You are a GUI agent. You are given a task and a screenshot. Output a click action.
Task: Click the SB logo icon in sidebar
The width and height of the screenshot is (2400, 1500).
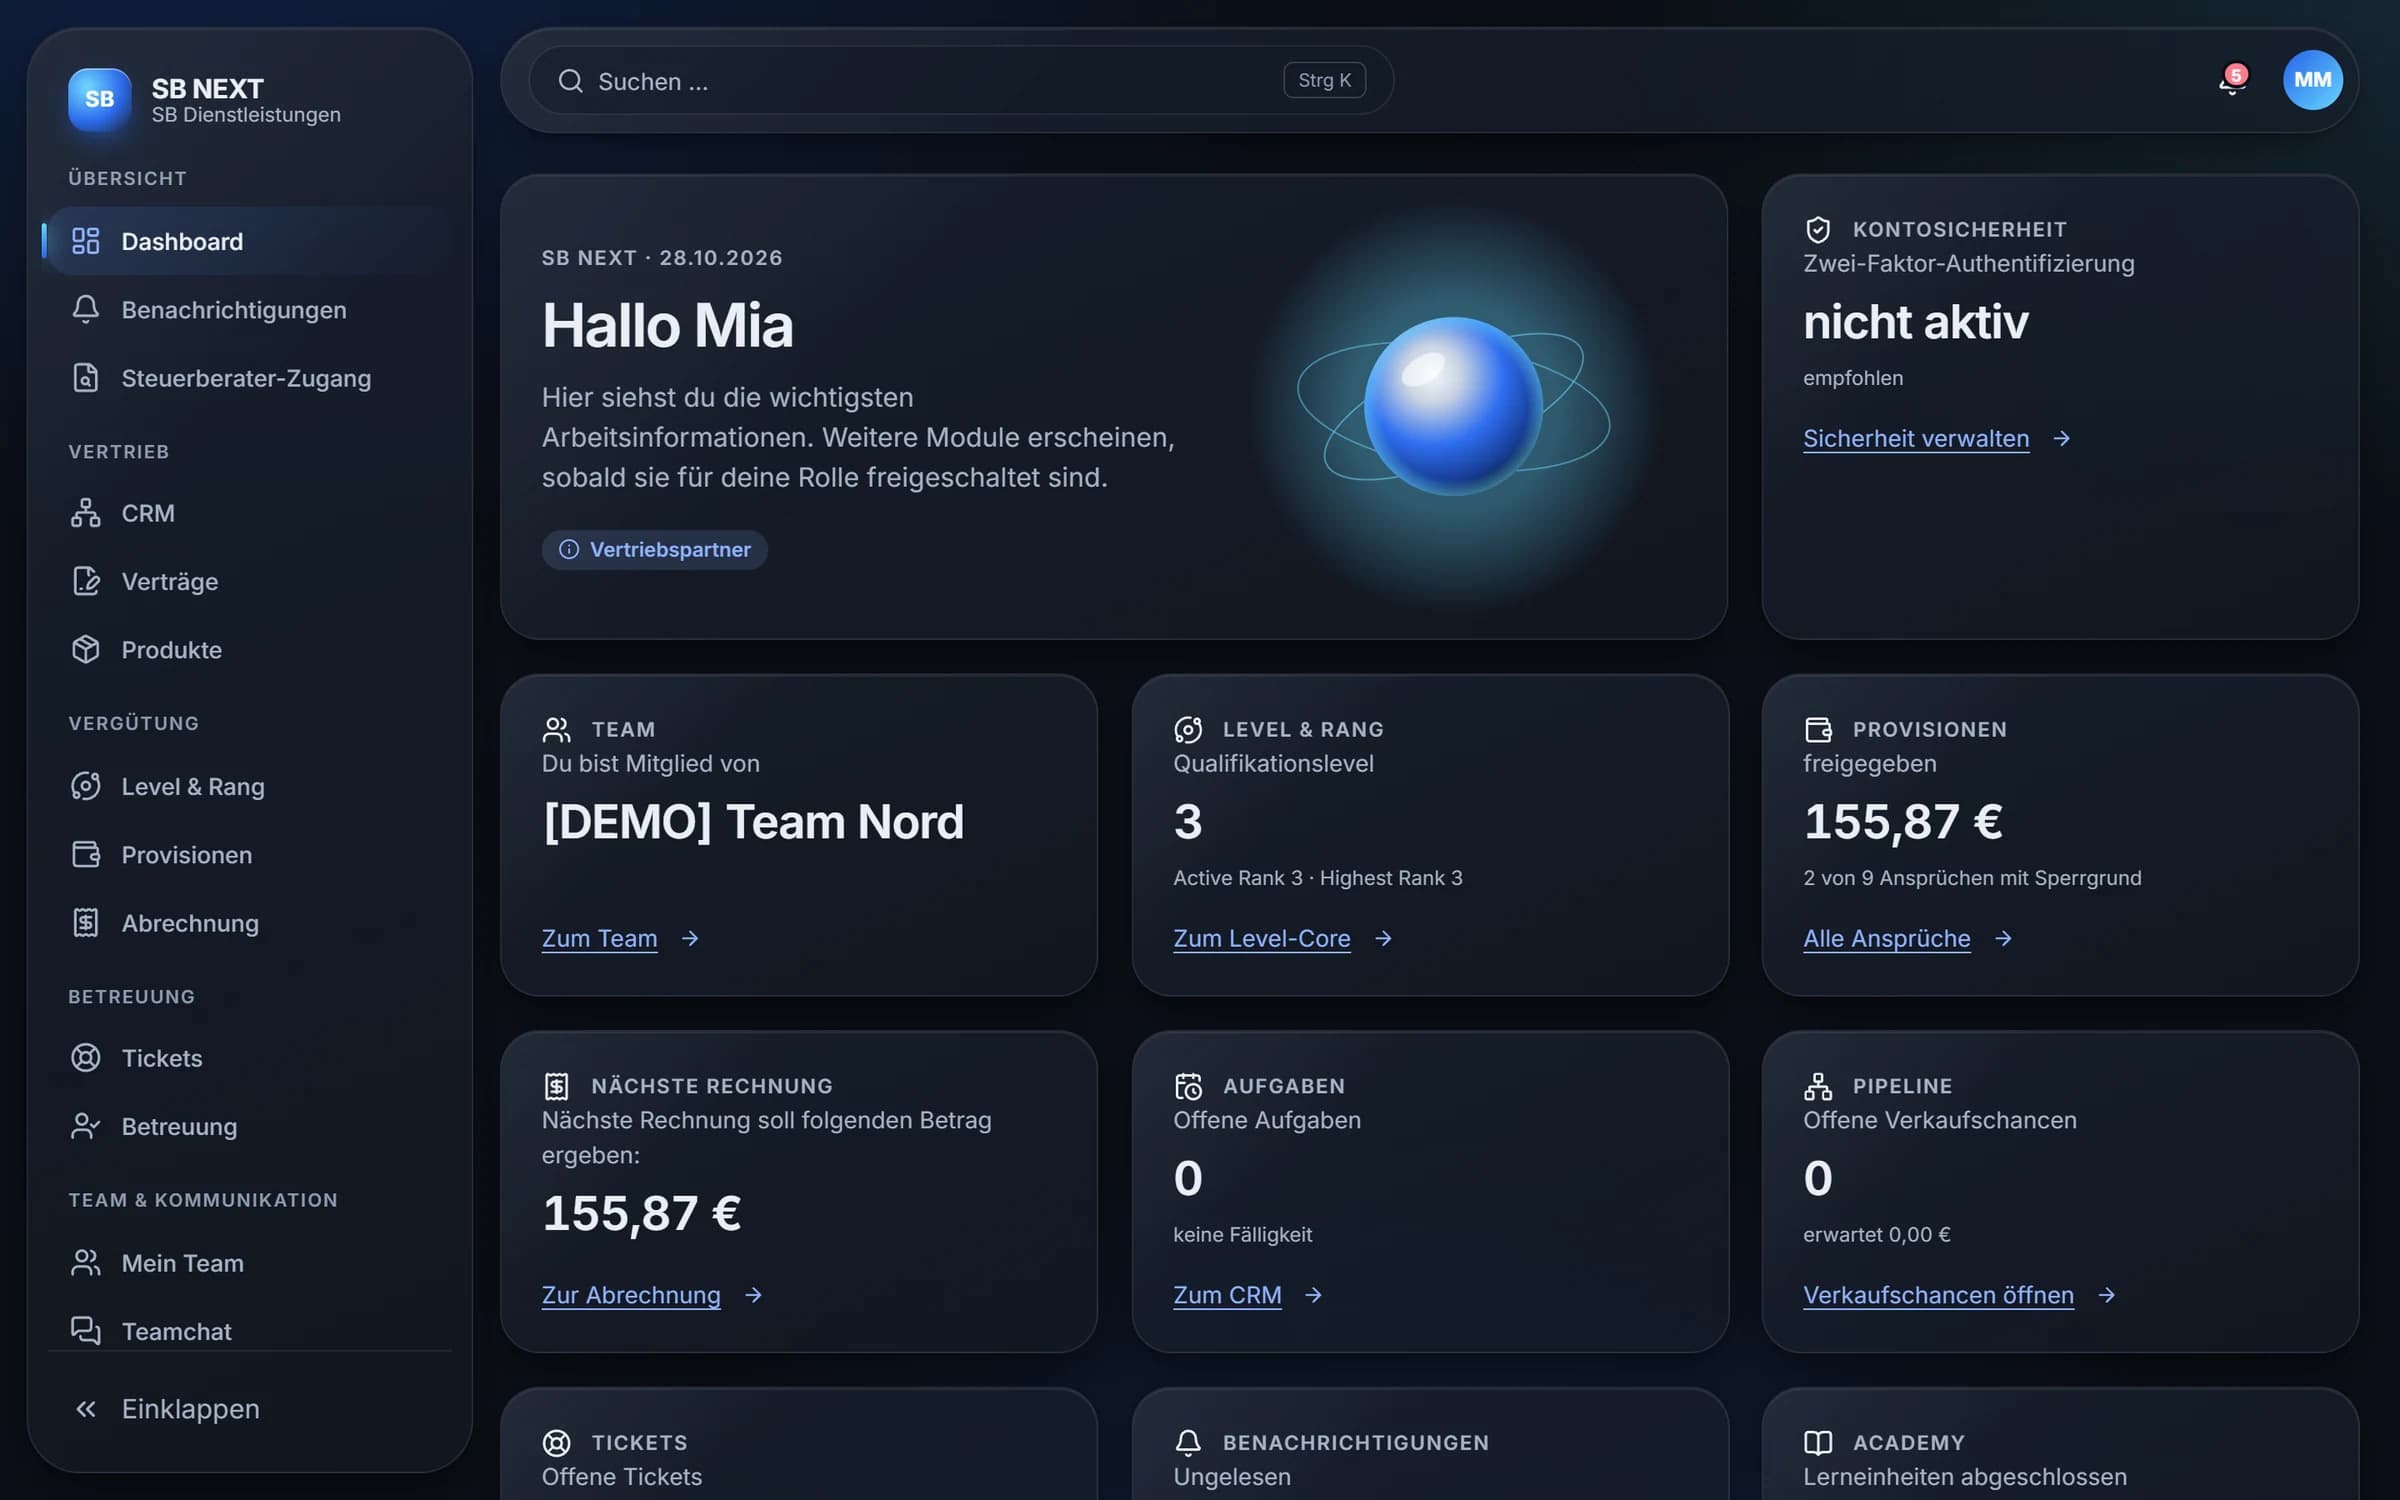[99, 99]
